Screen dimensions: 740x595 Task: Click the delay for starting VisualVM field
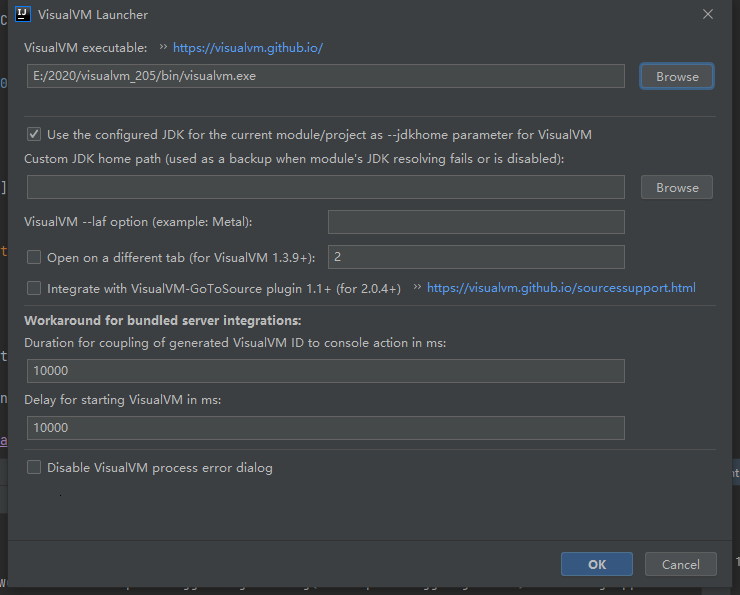tap(326, 428)
